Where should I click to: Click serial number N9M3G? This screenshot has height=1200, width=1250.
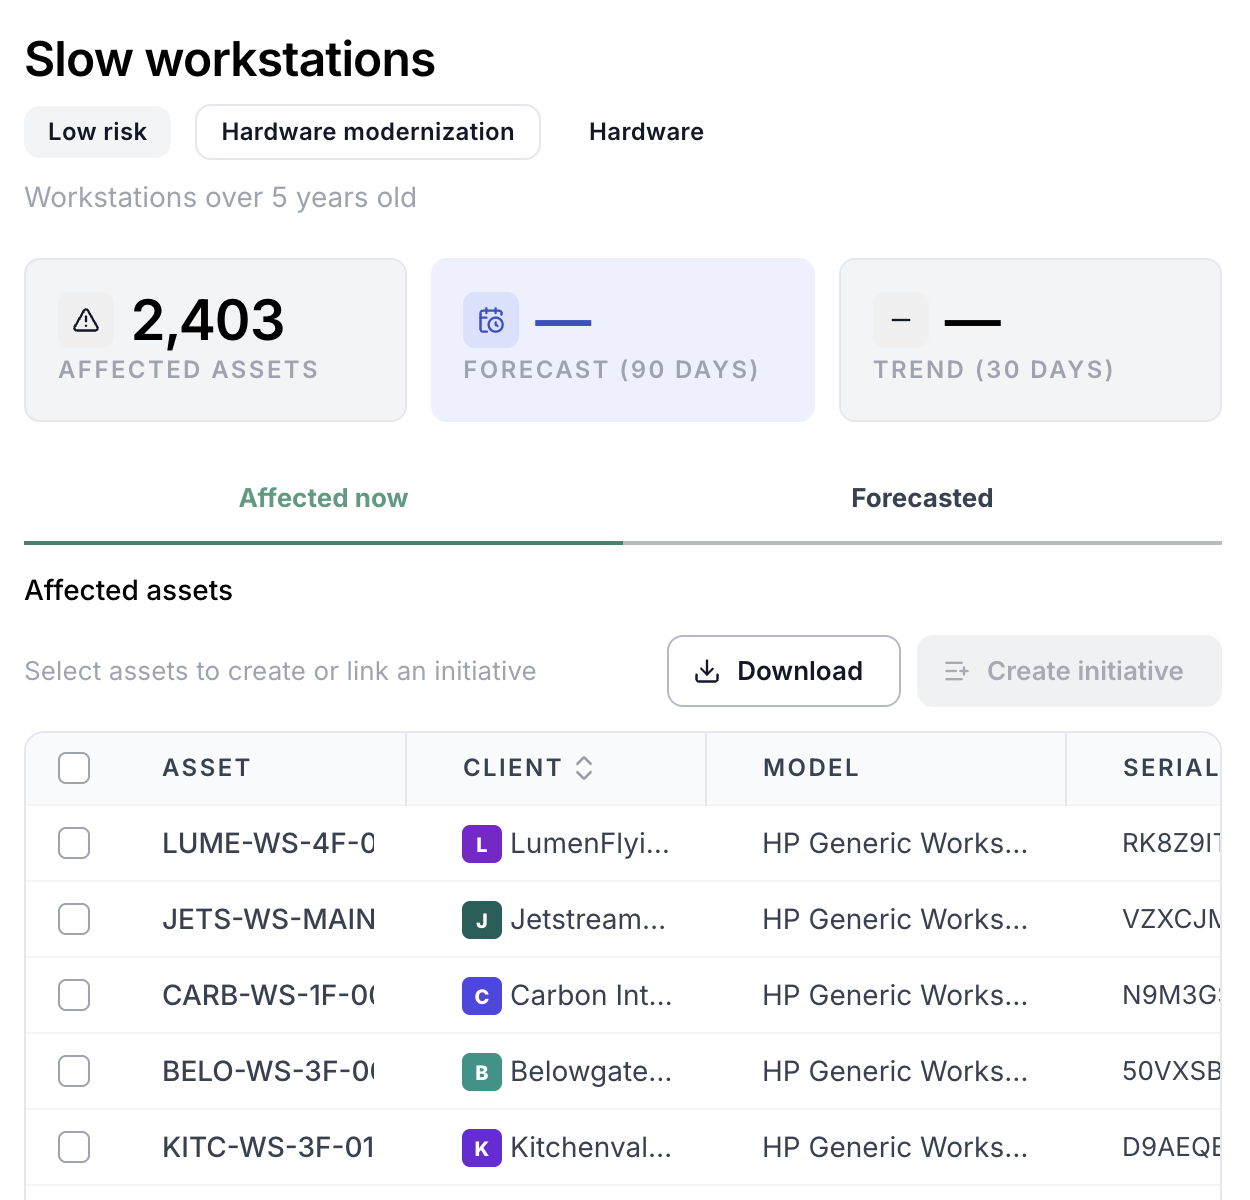click(x=1171, y=995)
